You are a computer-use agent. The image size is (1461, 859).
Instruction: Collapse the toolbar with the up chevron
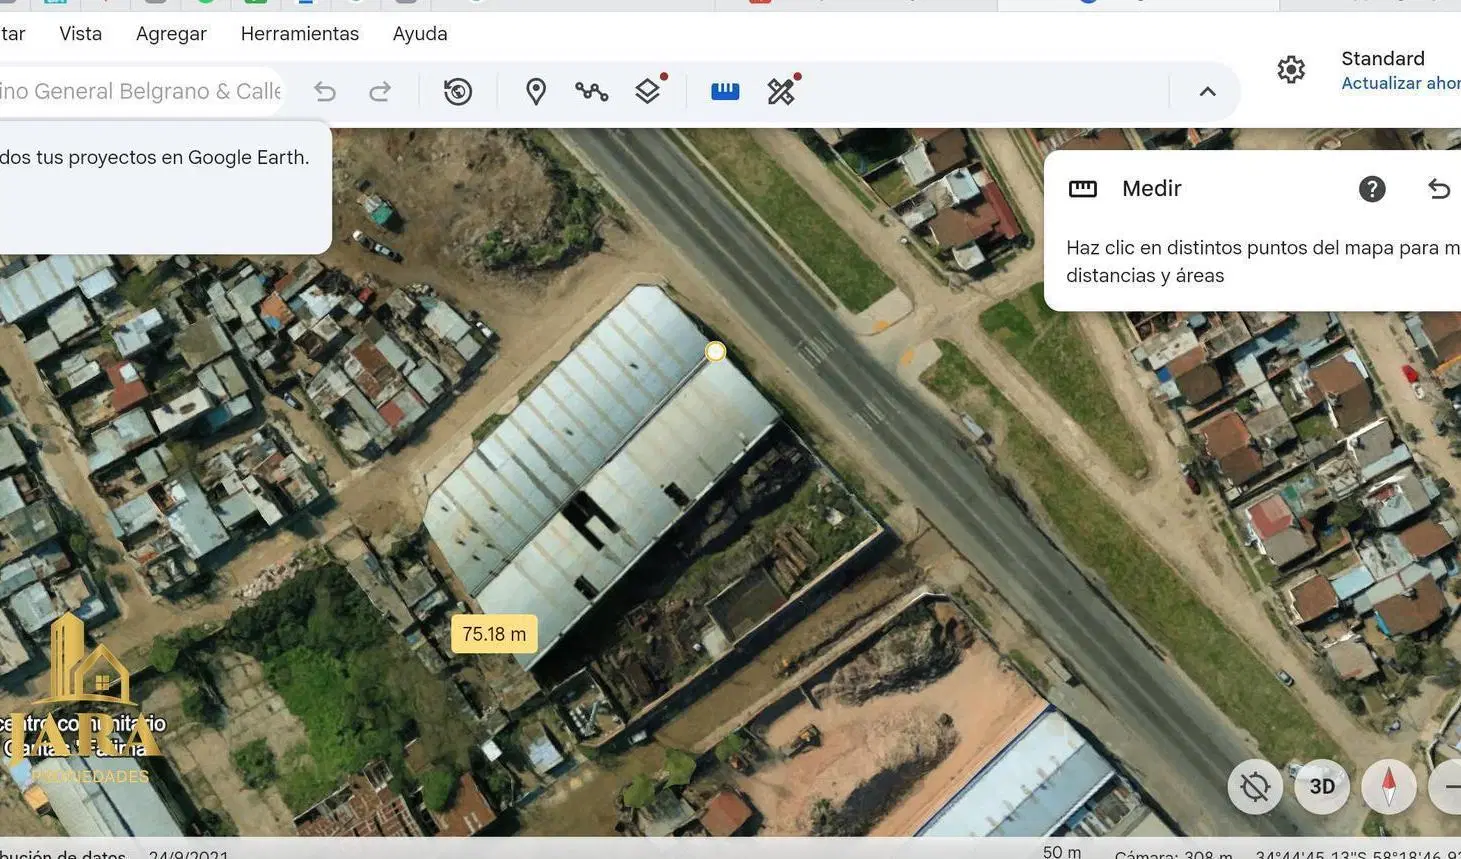click(x=1208, y=92)
